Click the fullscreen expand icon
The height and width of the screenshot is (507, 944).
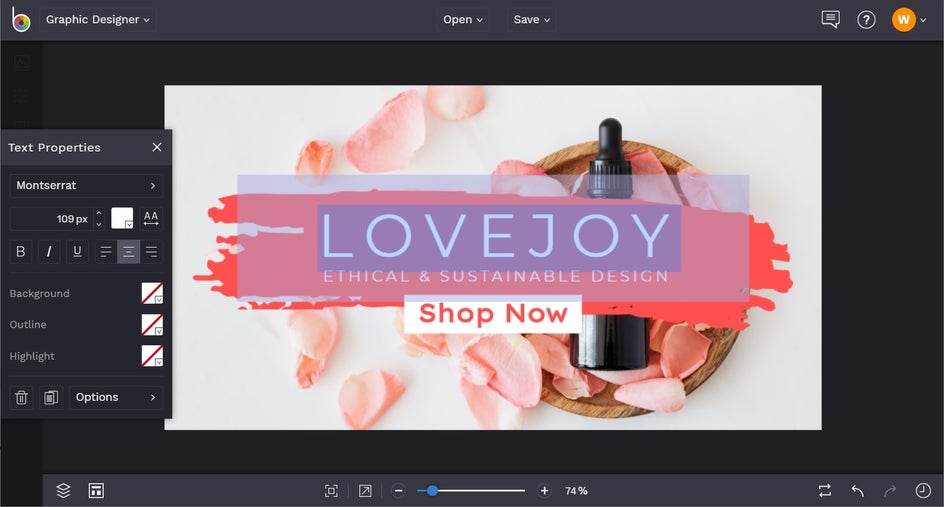pos(365,491)
